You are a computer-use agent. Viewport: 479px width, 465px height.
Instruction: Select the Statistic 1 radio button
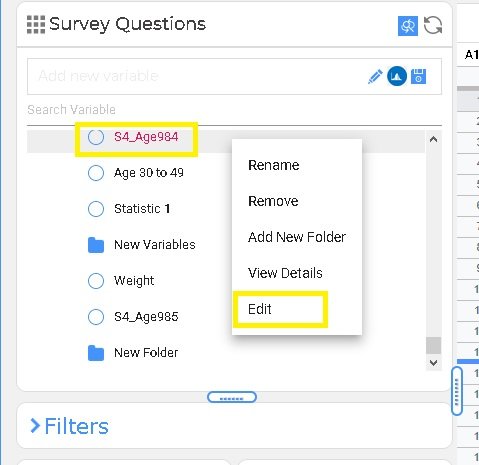(x=96, y=209)
